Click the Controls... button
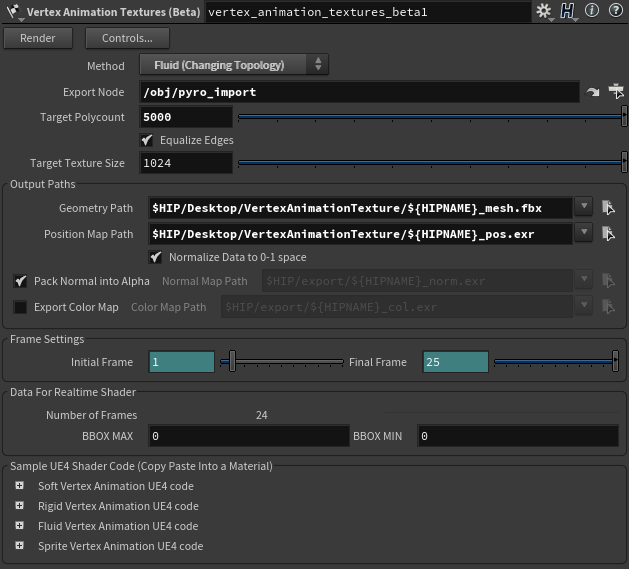Viewport: 629px width, 569px height. 127,38
